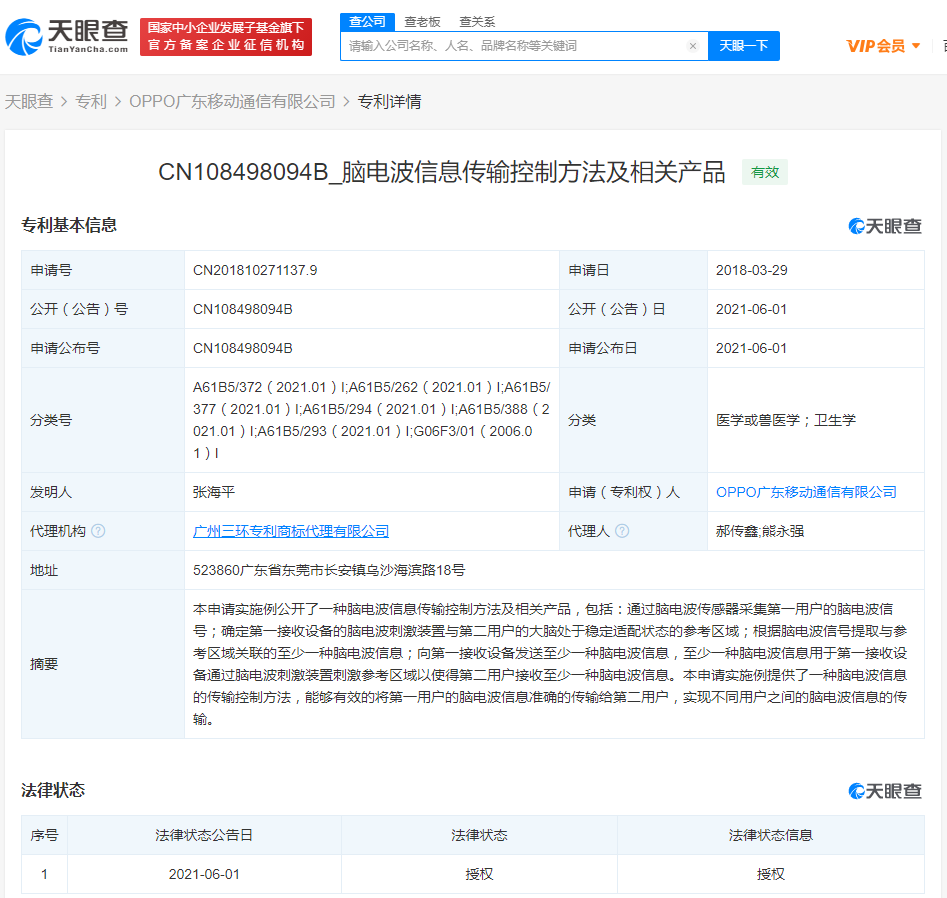This screenshot has width=947, height=898.
Task: Click the help icon beside 代理机构
Action: point(97,531)
